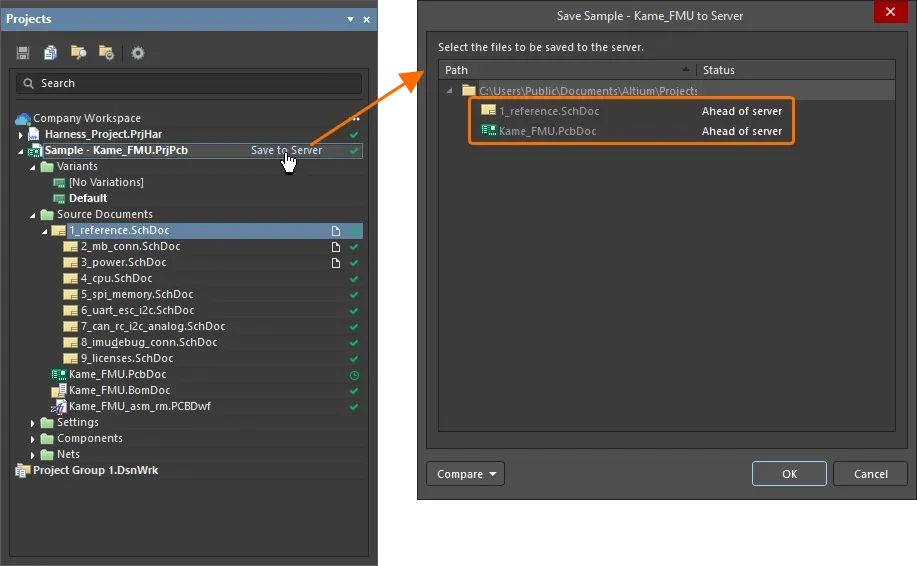Close the Projects panel
This screenshot has height=566, width=917.
coord(367,19)
